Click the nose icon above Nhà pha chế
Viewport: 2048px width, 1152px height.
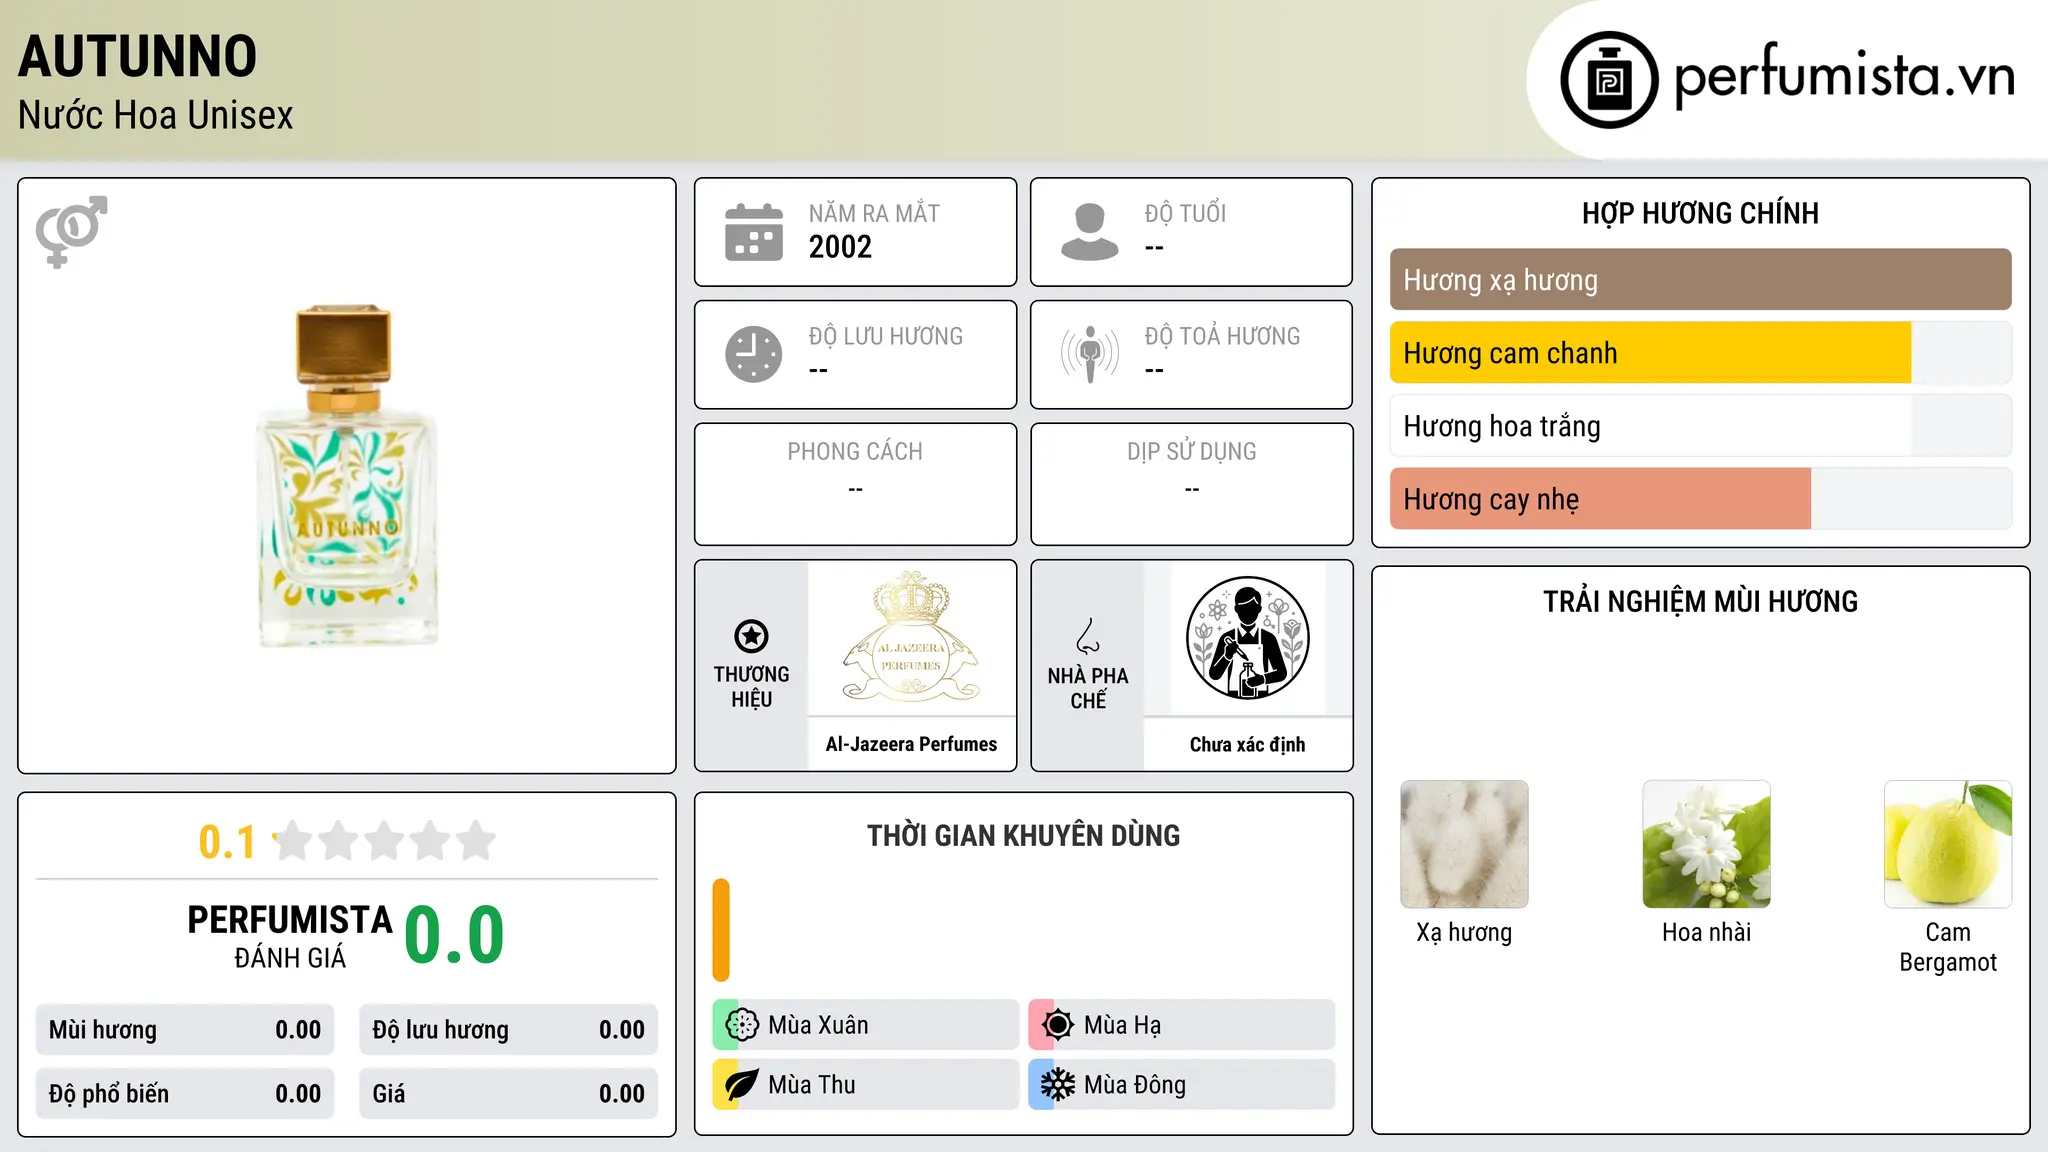click(1088, 636)
